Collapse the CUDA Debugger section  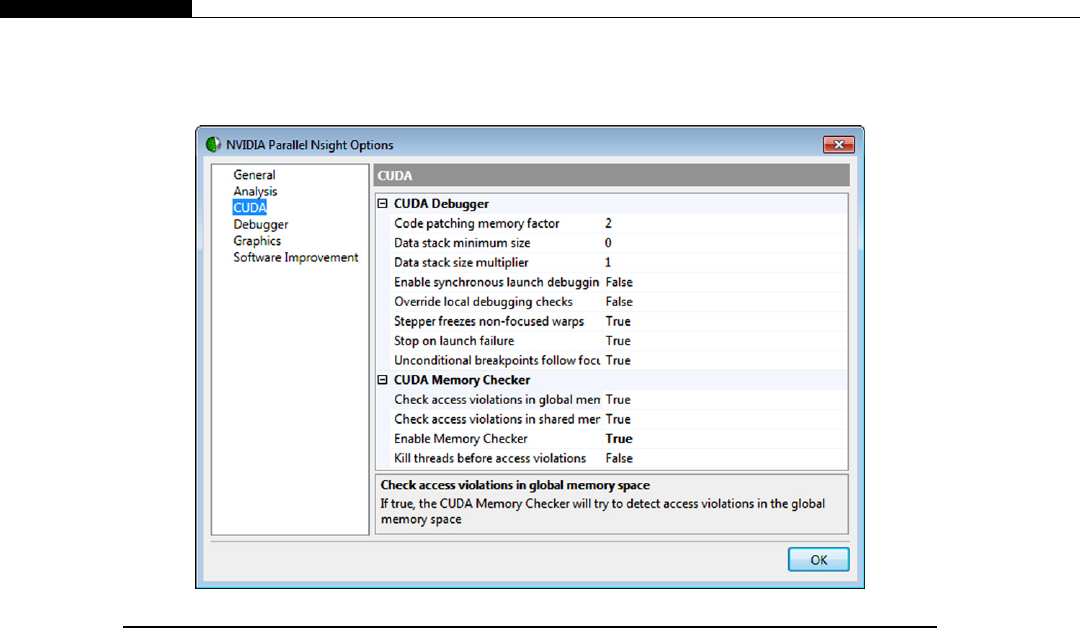point(383,204)
